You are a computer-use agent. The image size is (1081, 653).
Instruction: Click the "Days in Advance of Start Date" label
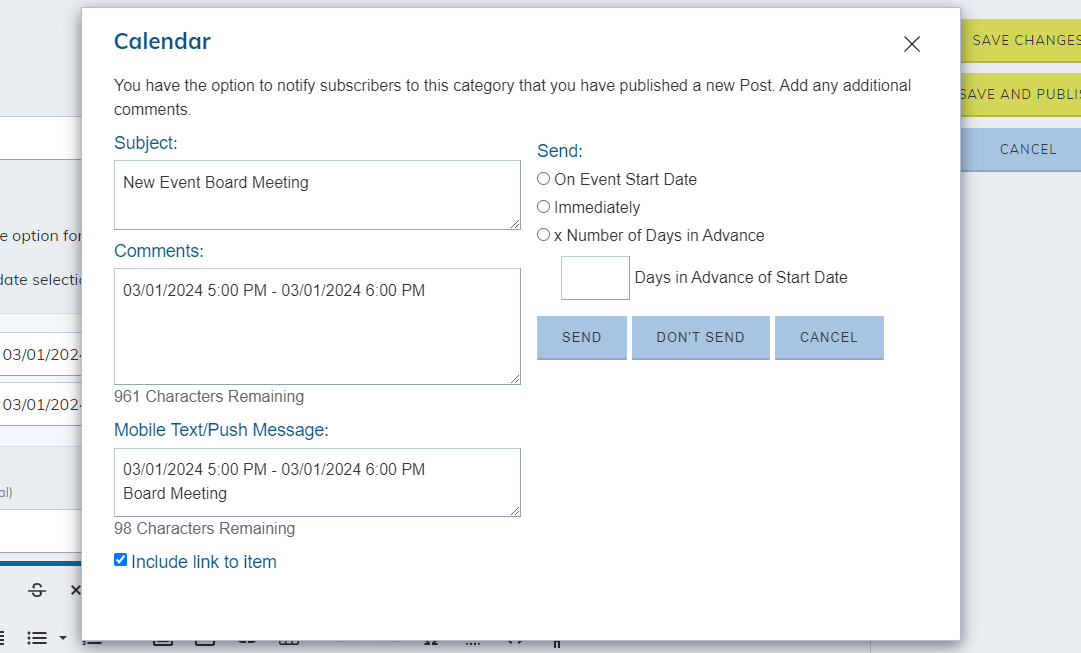click(741, 277)
